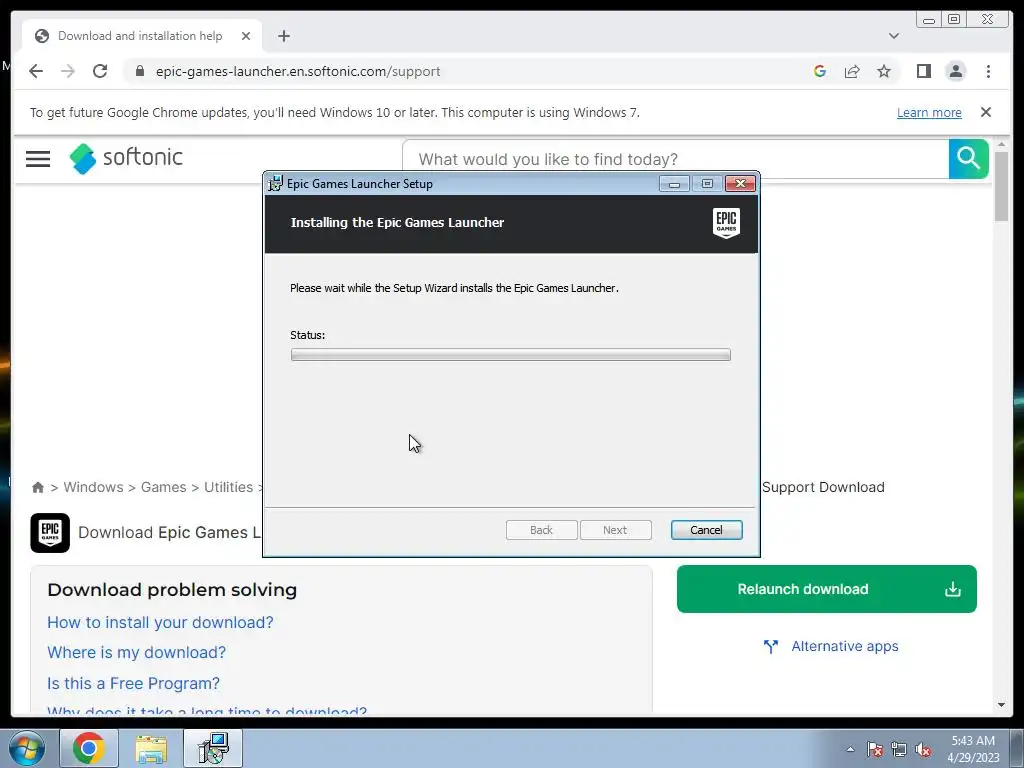Image resolution: width=1024 pixels, height=768 pixels.
Task: Click the Support Download breadcrumb text
Action: (x=823, y=487)
